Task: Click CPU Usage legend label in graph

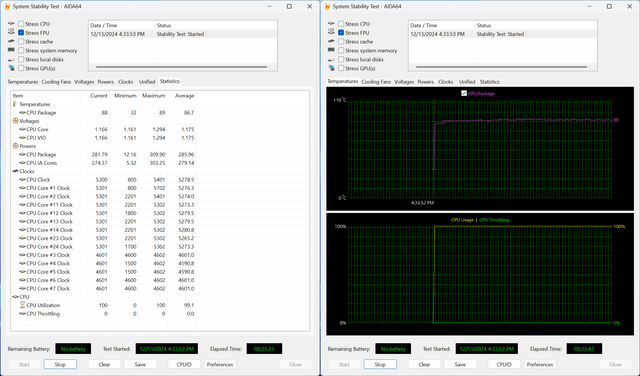Action: click(x=462, y=220)
